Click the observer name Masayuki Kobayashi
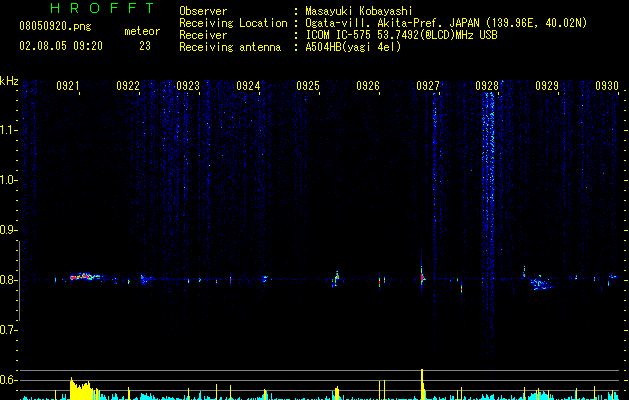 [359, 11]
